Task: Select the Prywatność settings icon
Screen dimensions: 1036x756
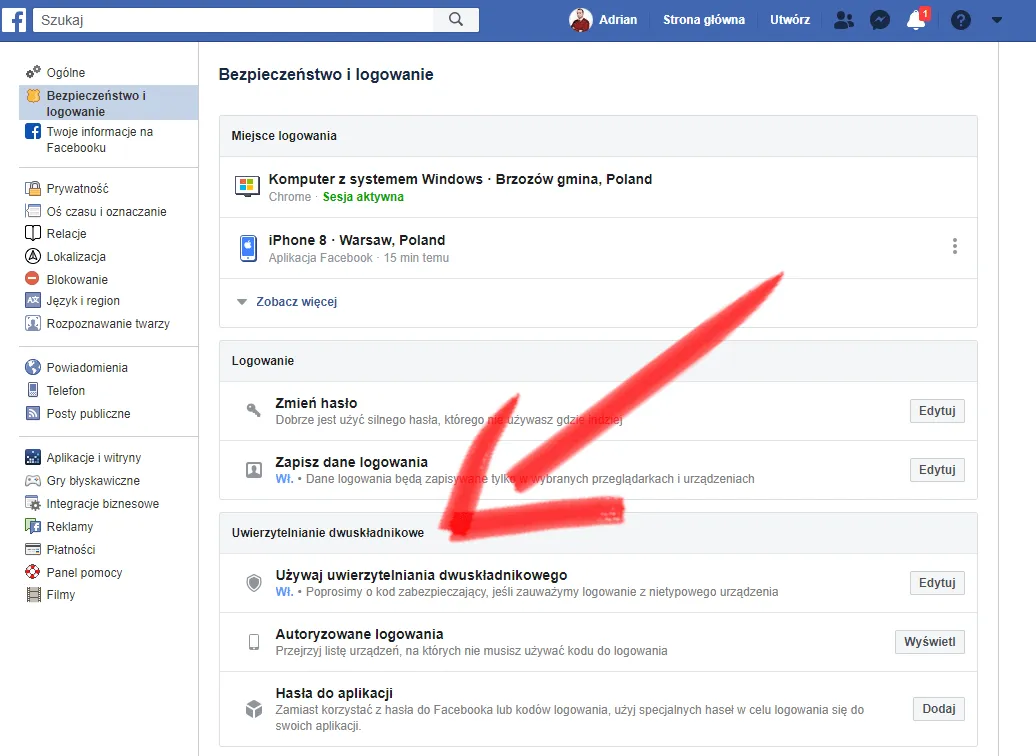Action: point(35,188)
